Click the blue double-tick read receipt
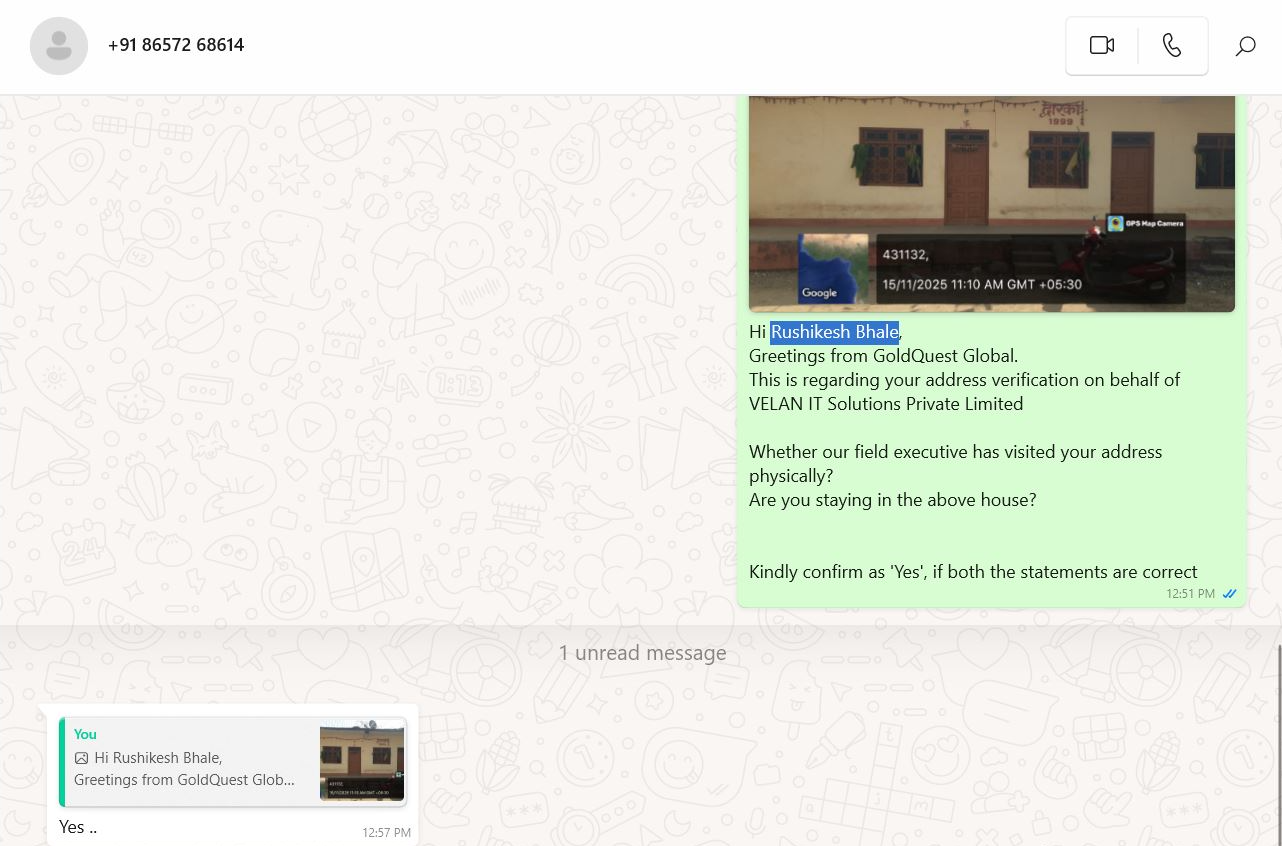 coord(1230,594)
